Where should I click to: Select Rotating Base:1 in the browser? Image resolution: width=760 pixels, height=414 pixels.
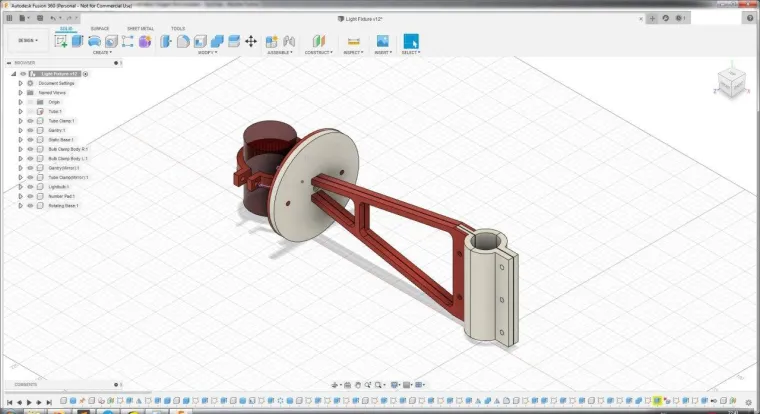point(62,206)
